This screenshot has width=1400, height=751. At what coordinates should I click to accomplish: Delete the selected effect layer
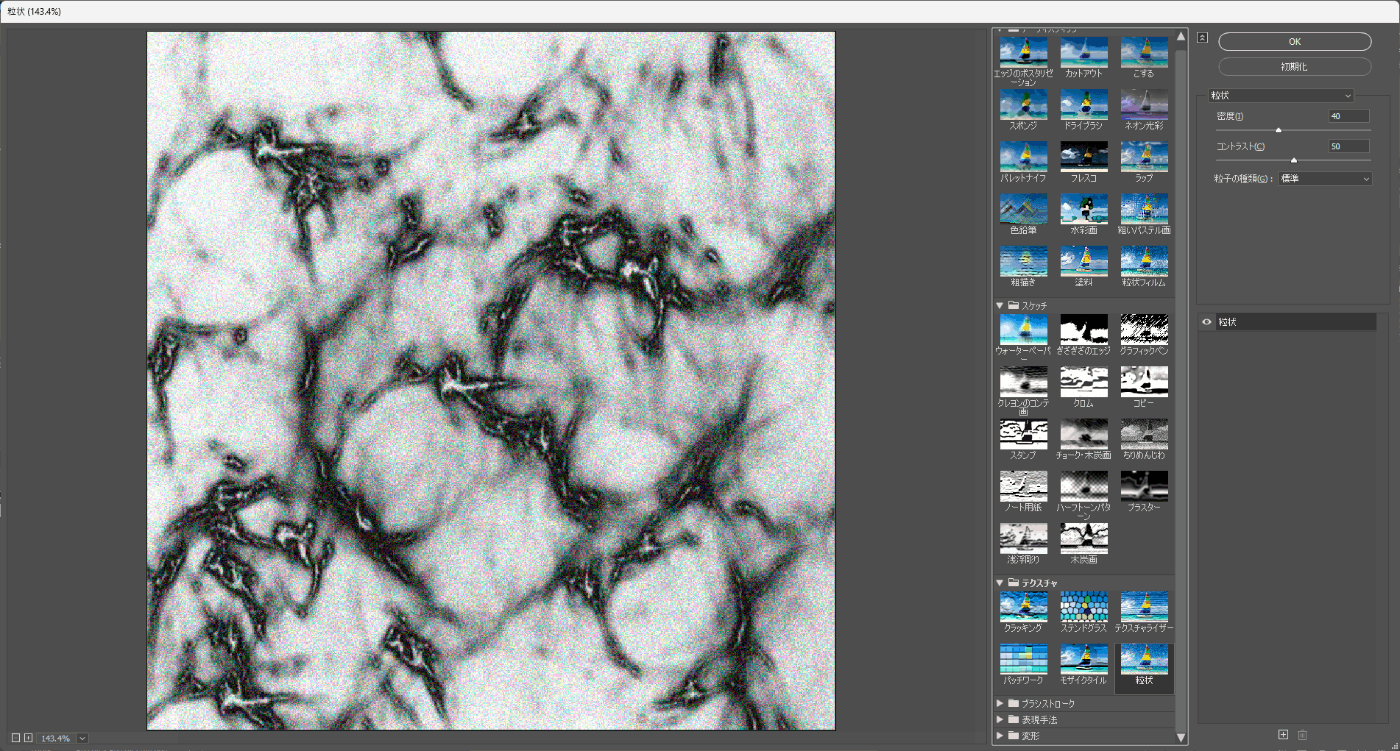pos(1302,735)
